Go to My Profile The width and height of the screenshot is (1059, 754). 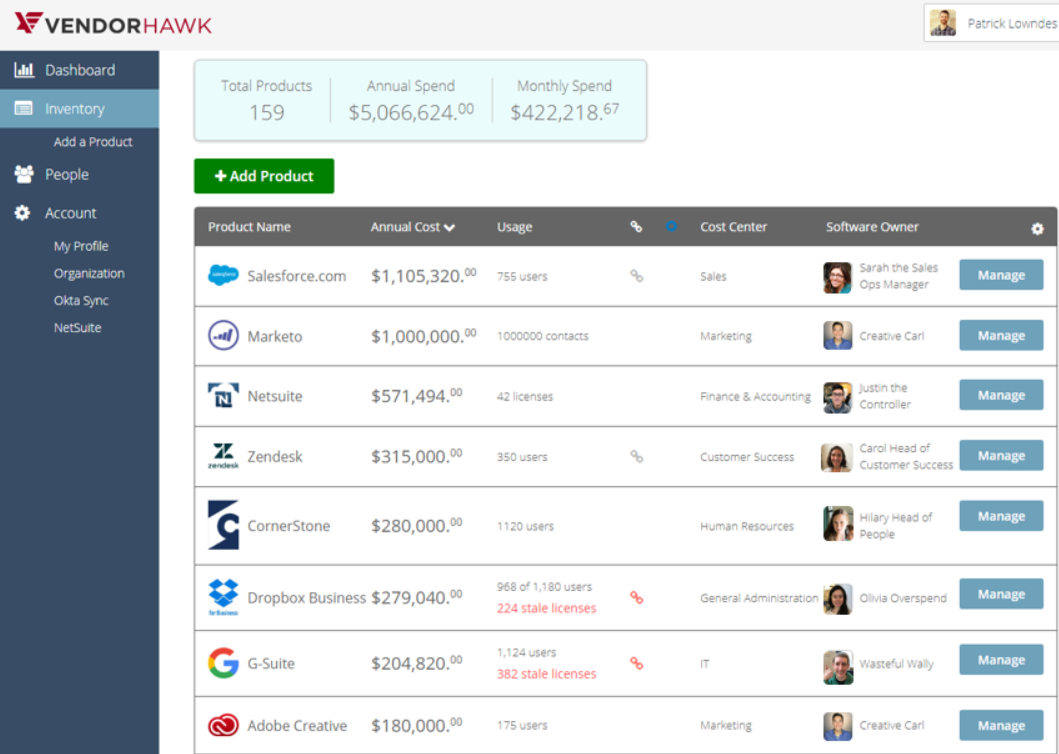81,246
